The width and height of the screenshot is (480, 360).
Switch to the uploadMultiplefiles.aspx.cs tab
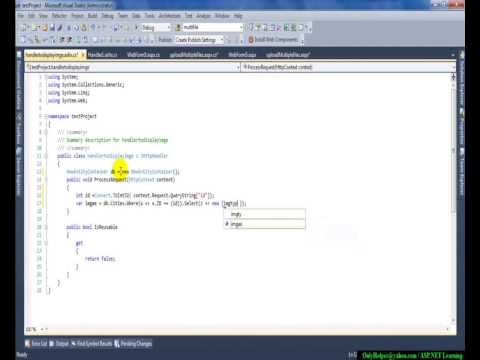click(x=194, y=55)
